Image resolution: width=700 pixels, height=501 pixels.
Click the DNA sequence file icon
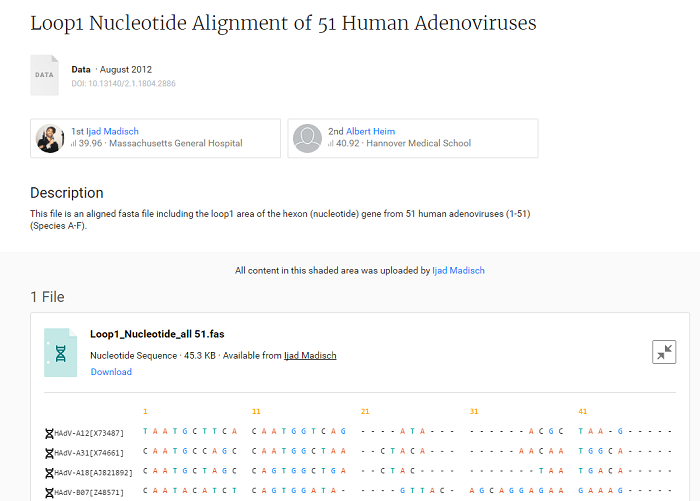point(60,352)
